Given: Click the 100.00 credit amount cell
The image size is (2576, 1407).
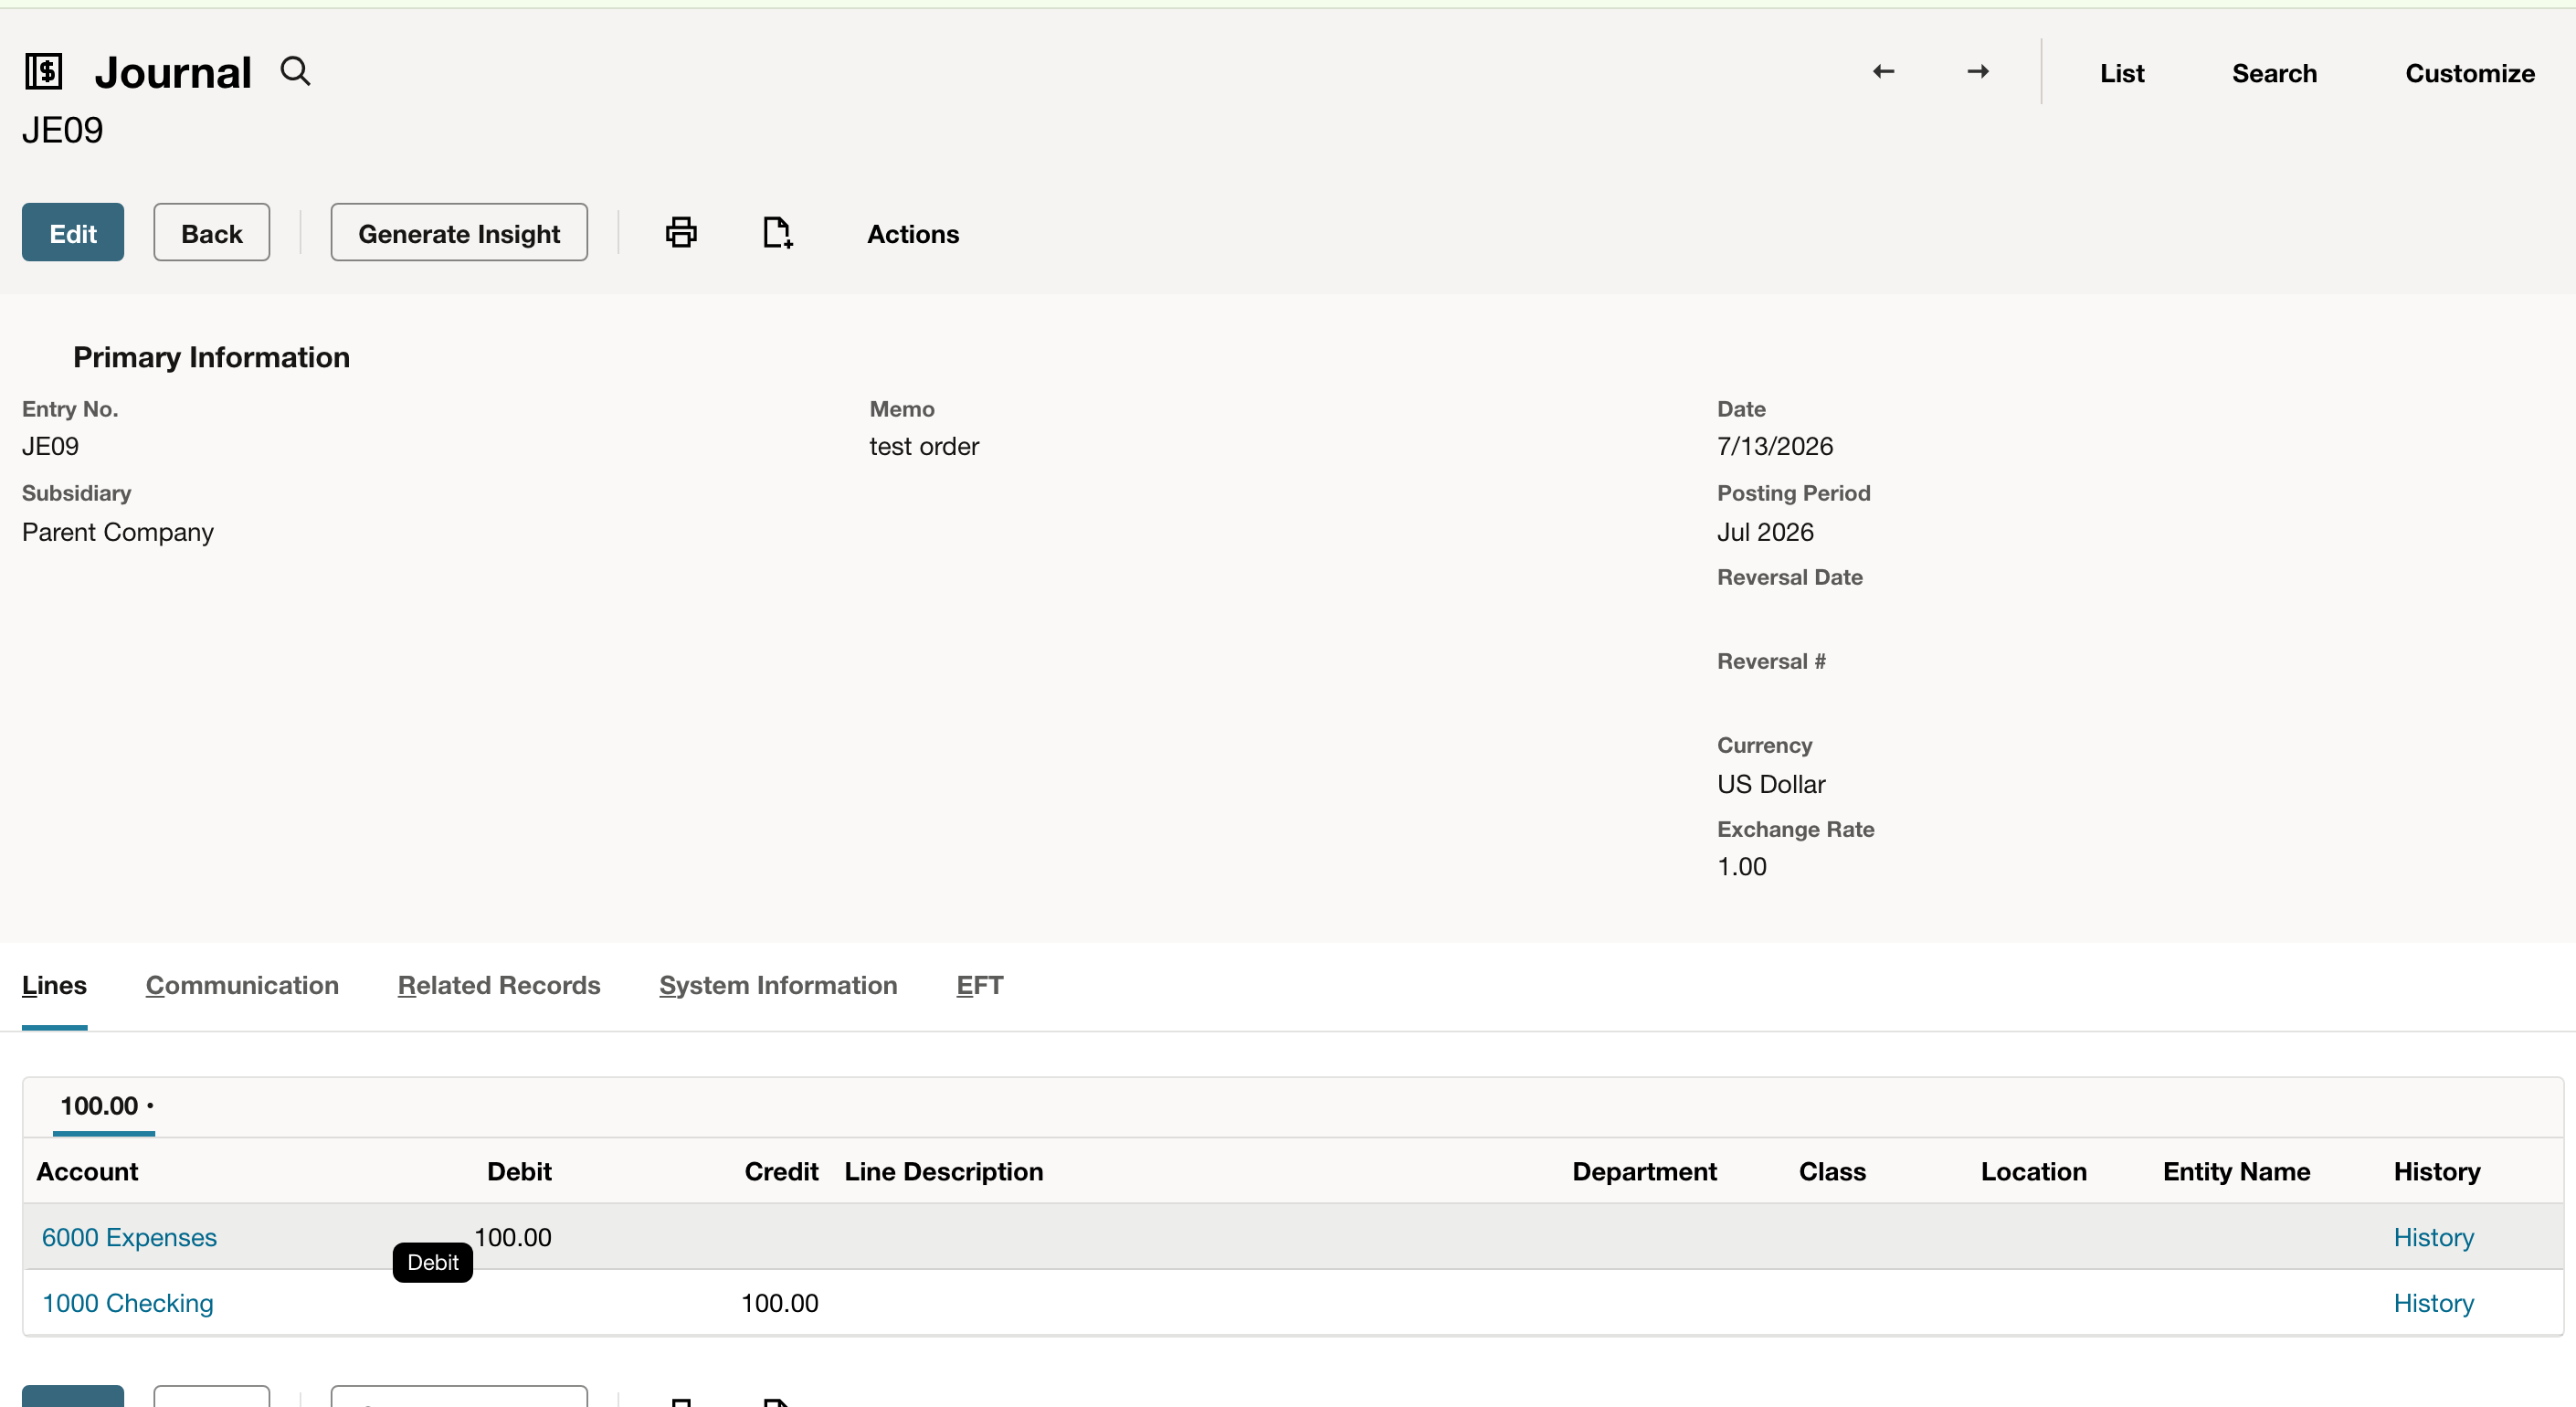Looking at the screenshot, I should [x=779, y=1303].
